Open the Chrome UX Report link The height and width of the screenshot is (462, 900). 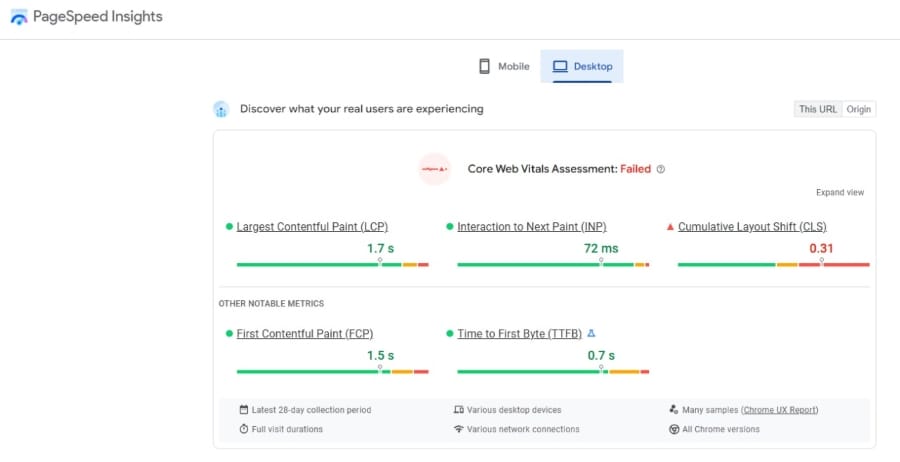coord(780,410)
